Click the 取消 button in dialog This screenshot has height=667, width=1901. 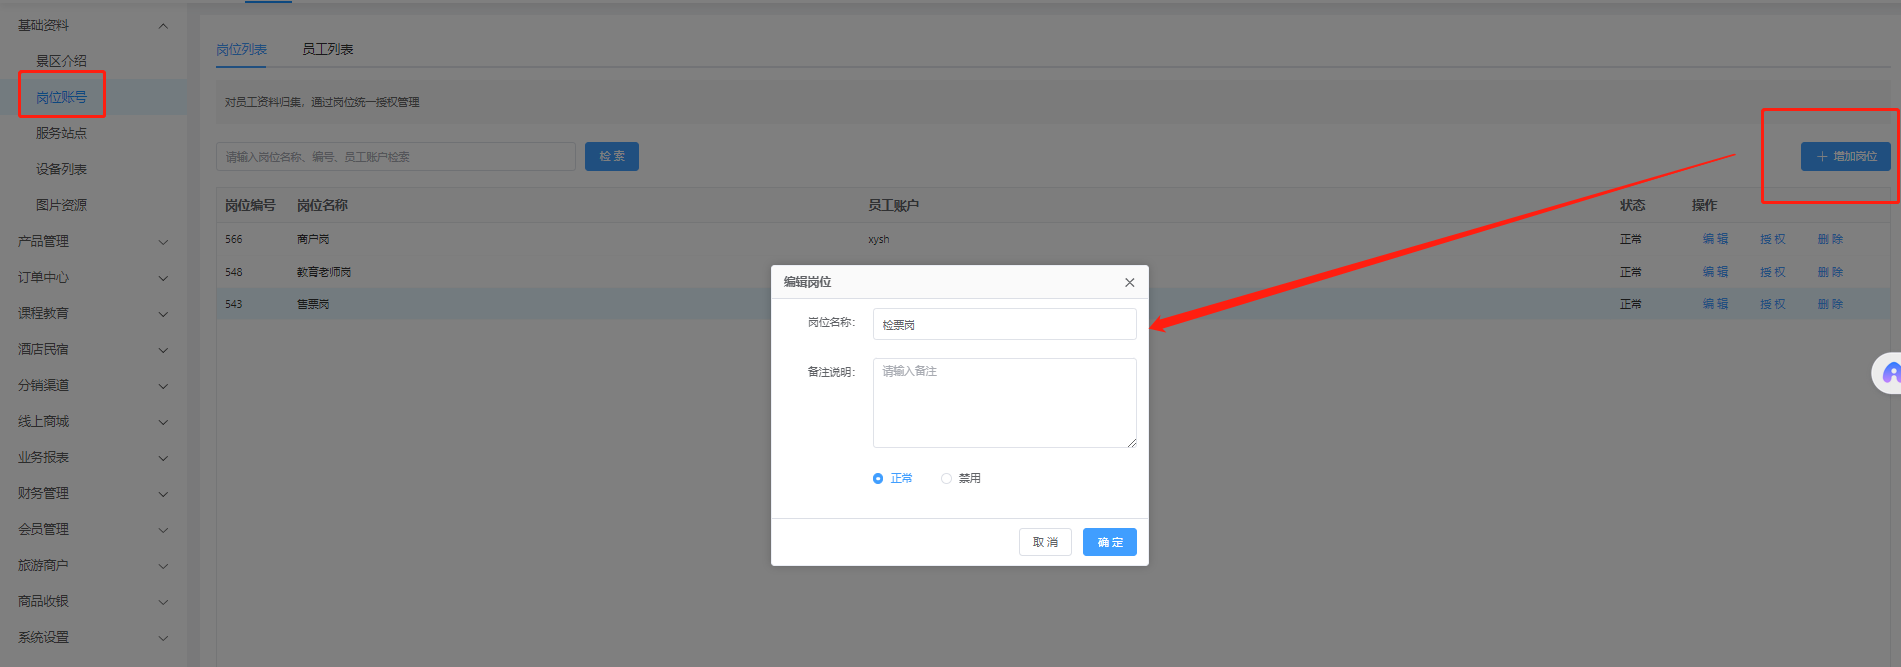1045,542
